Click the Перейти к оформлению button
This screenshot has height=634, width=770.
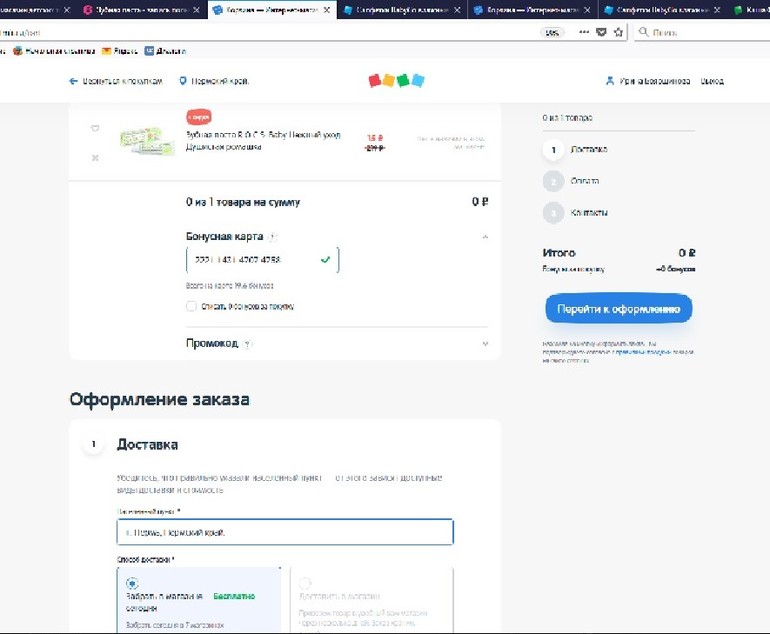click(x=619, y=309)
